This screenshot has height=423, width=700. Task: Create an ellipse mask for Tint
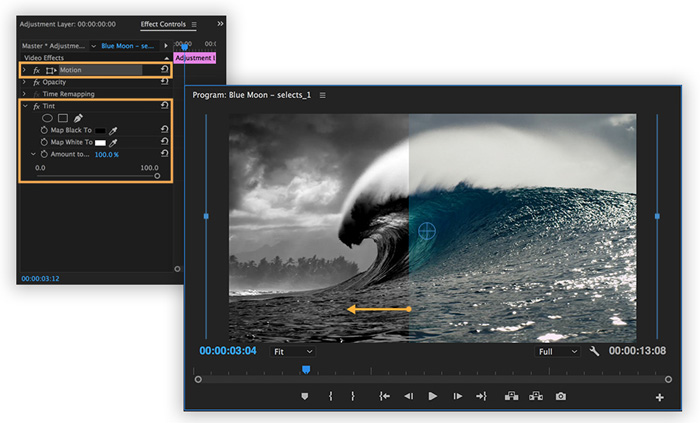click(x=47, y=118)
